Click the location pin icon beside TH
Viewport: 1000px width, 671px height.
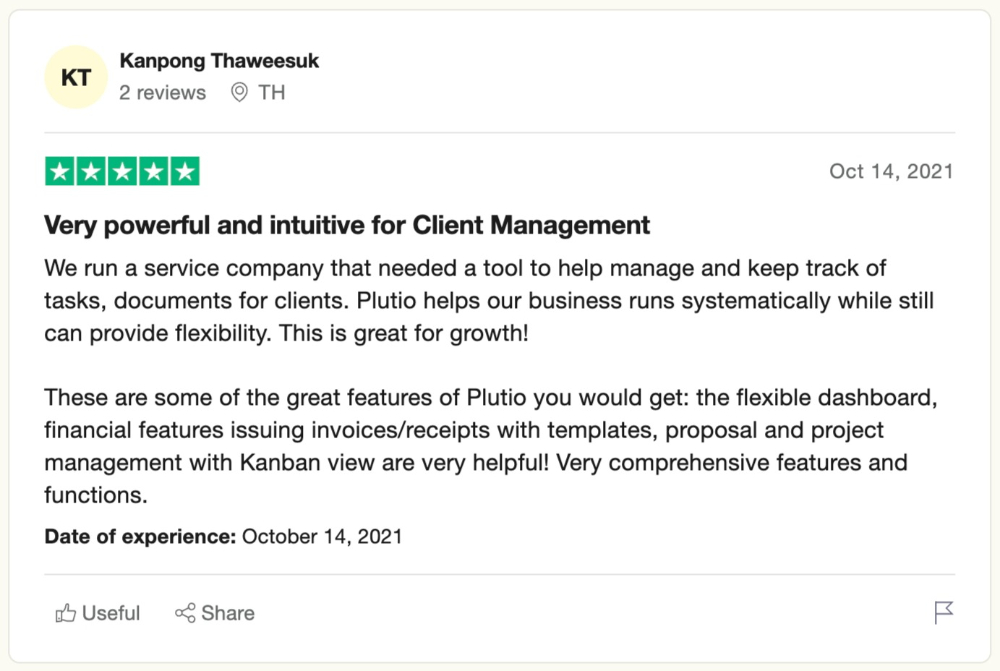[239, 92]
